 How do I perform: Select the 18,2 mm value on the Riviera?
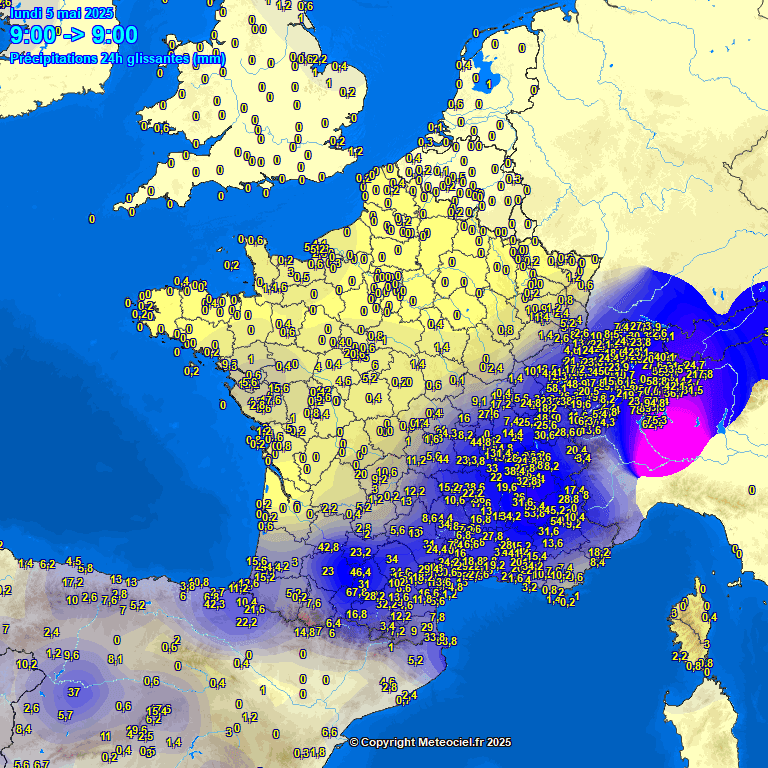point(599,552)
